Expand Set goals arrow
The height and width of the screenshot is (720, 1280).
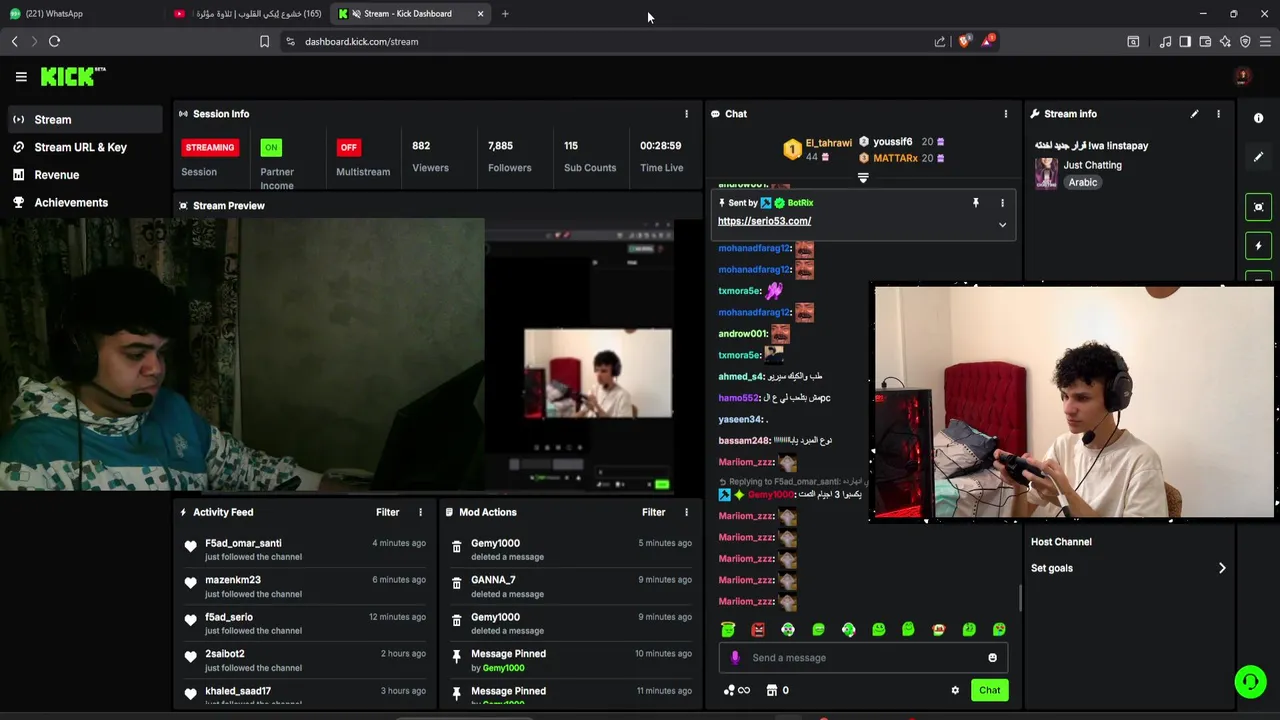pyautogui.click(x=1222, y=568)
